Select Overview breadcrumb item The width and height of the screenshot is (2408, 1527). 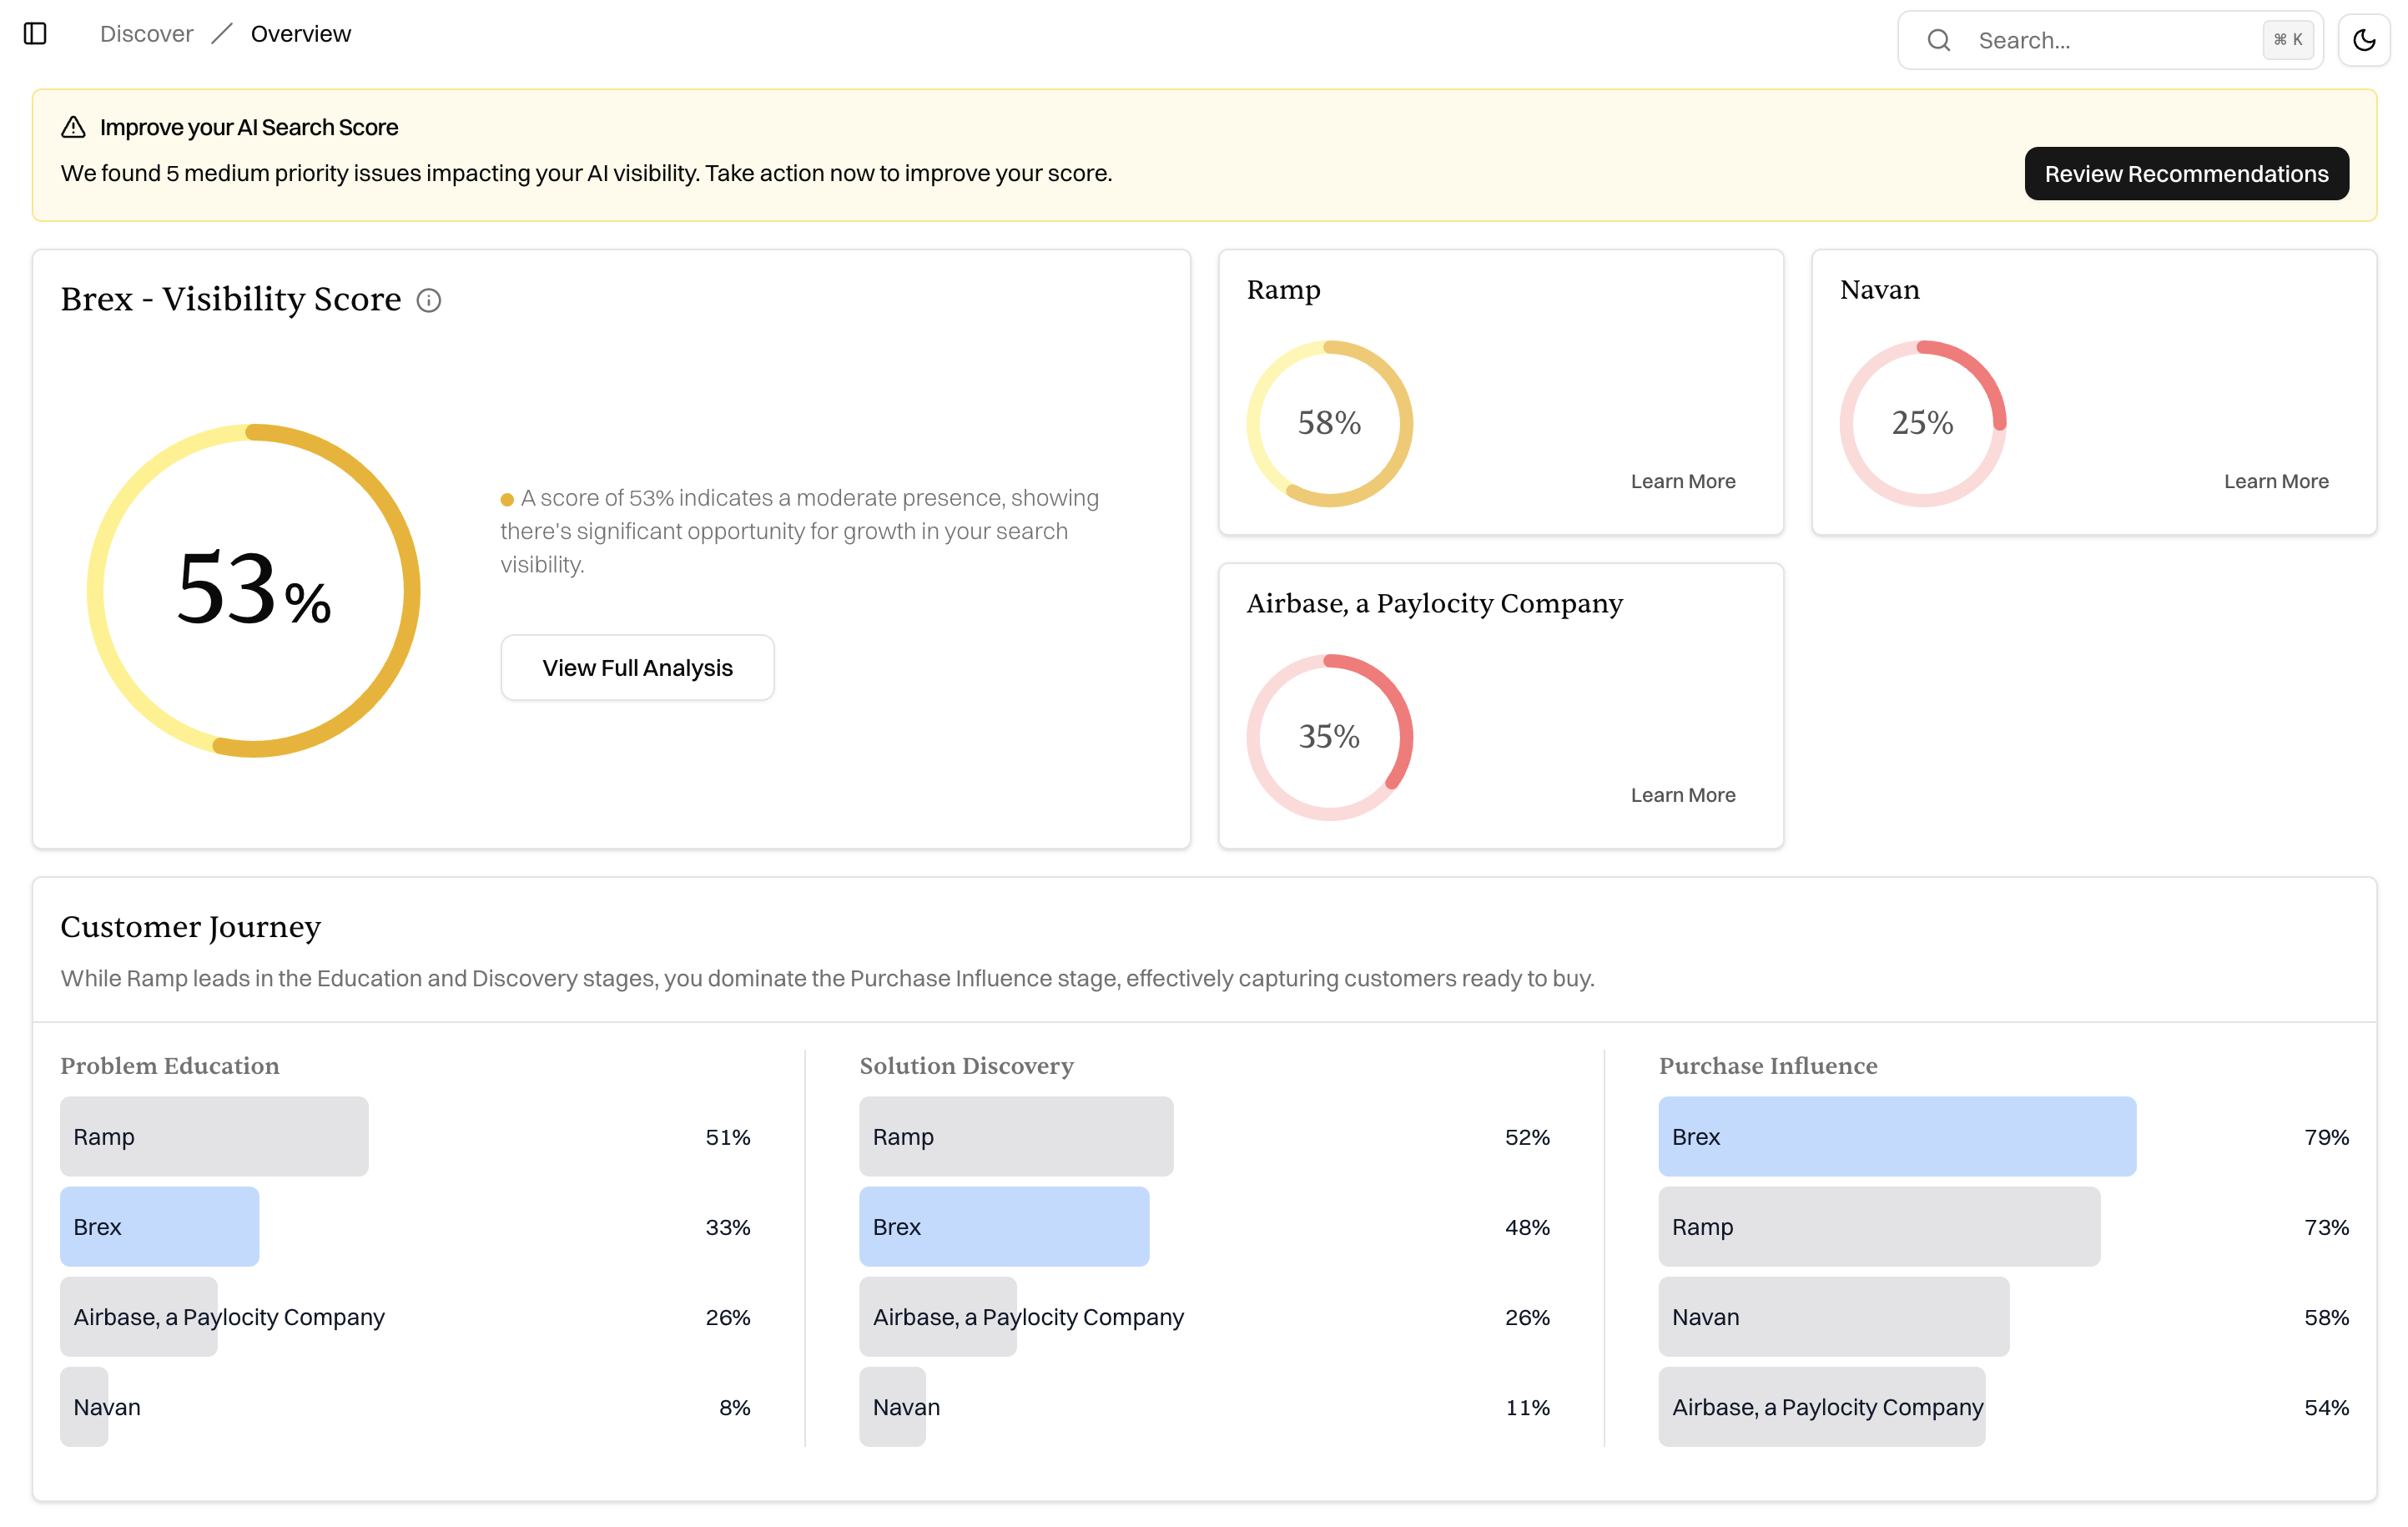click(x=300, y=34)
